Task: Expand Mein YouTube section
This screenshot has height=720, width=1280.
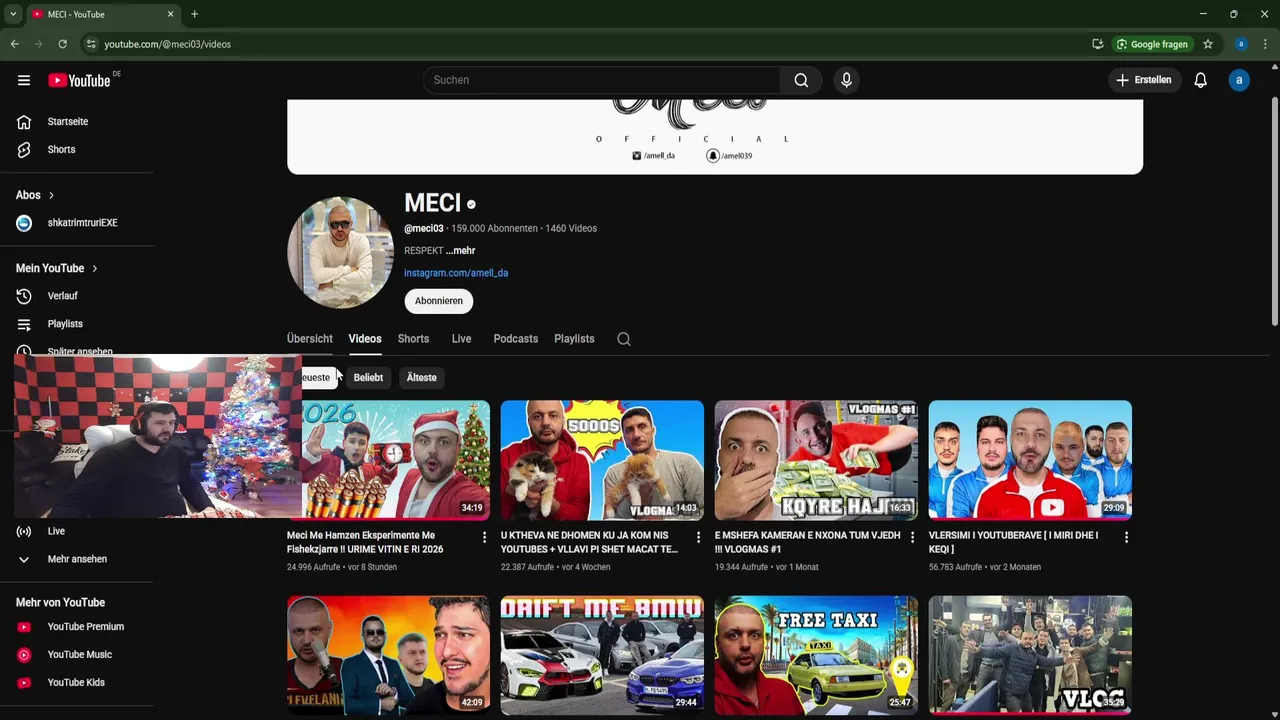Action: (57, 268)
